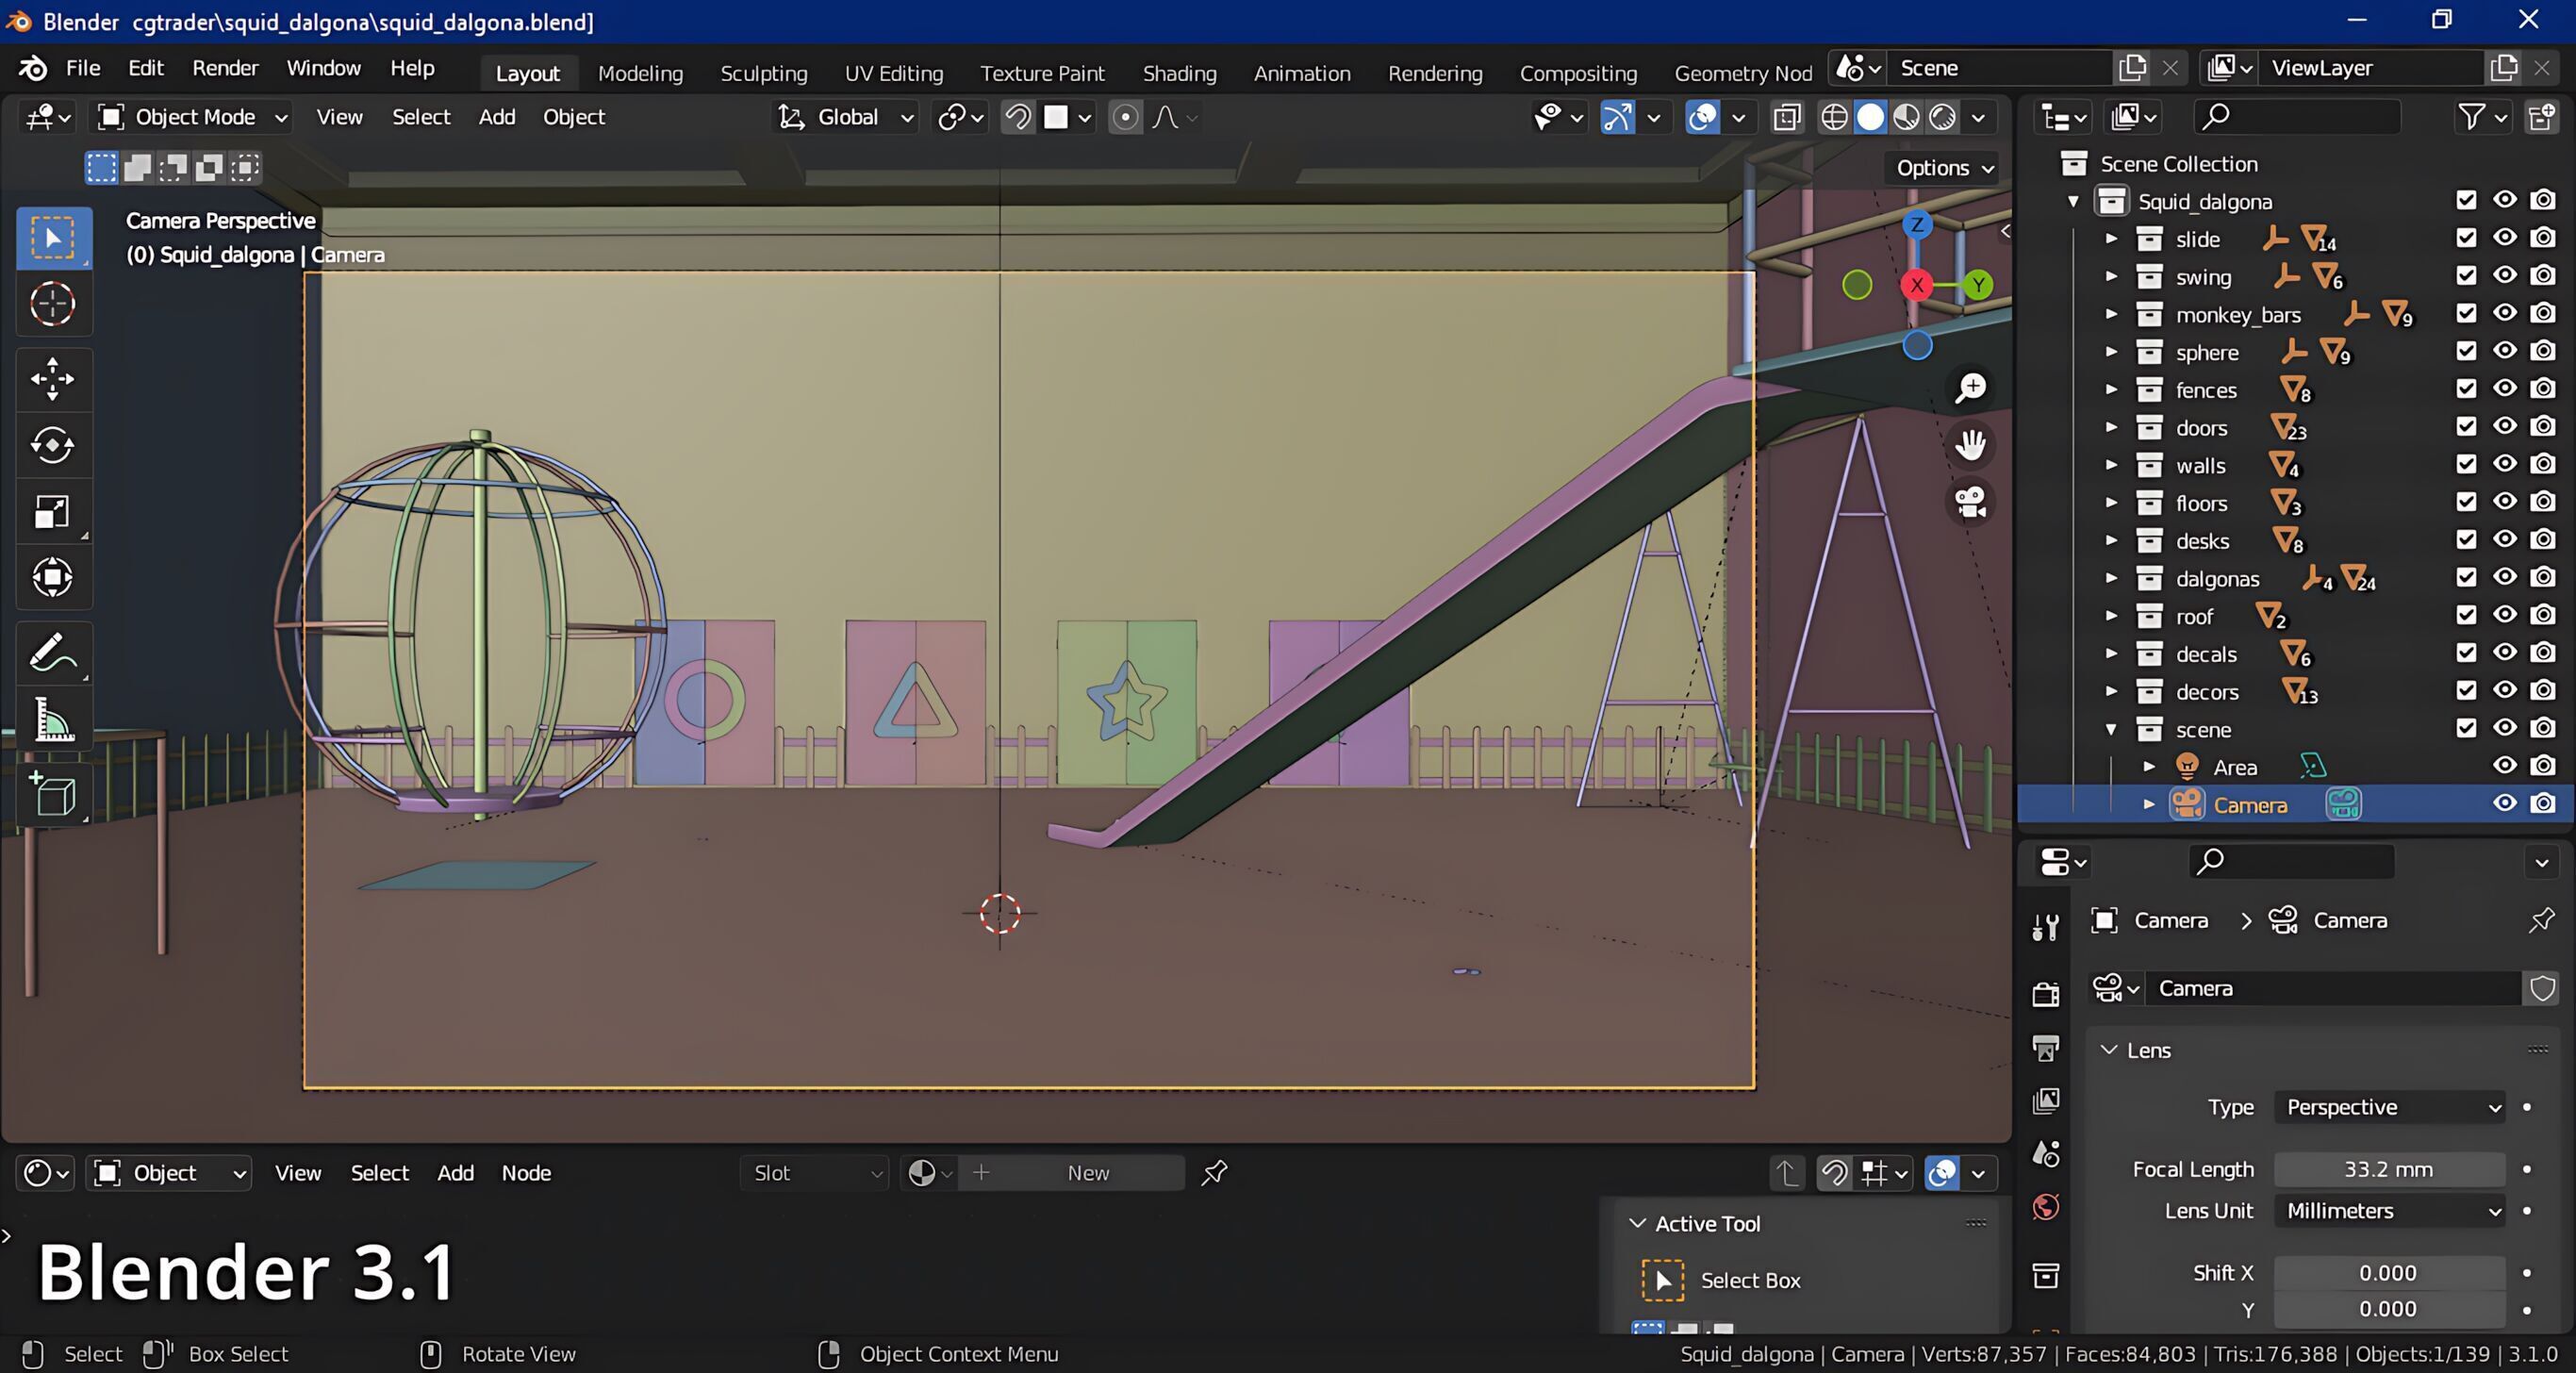
Task: Expand the dalgonas collection tree
Action: click(2111, 578)
